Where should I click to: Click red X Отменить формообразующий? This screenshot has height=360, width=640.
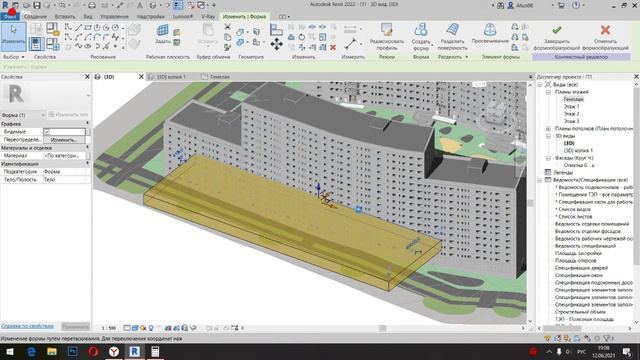point(605,30)
